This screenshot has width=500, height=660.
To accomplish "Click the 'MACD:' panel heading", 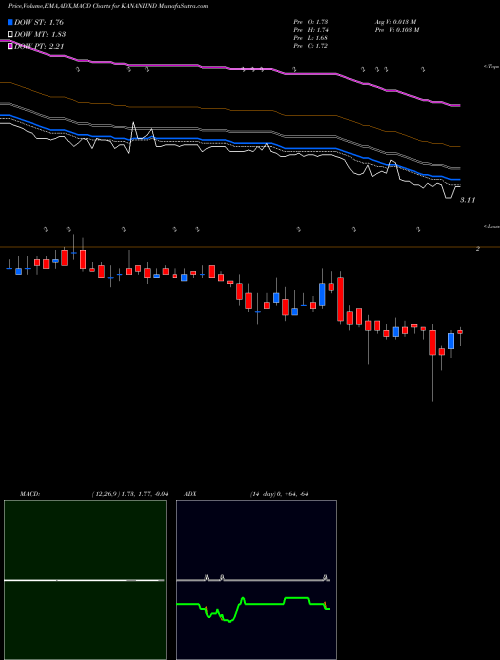I will [x=30, y=494].
